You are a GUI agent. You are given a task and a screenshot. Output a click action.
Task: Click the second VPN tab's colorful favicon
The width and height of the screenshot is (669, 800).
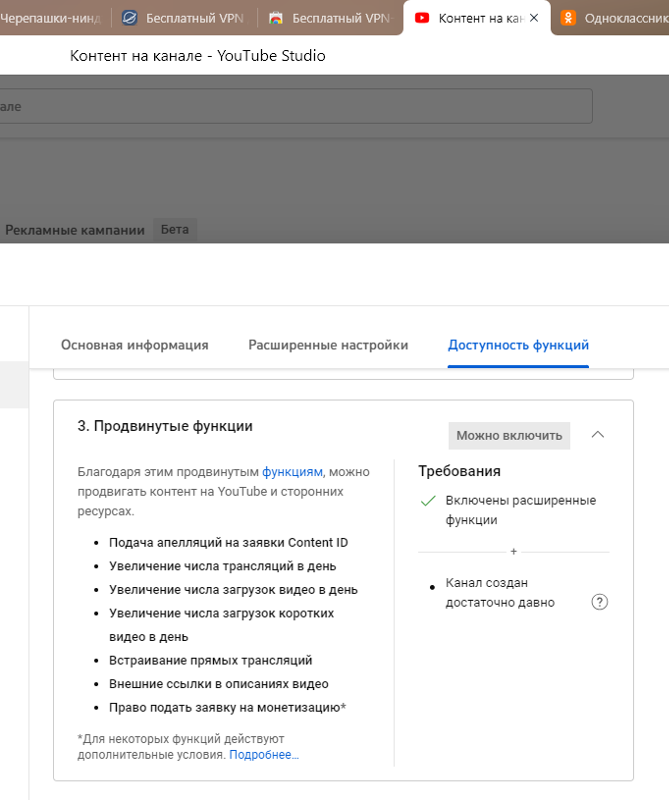pyautogui.click(x=276, y=18)
